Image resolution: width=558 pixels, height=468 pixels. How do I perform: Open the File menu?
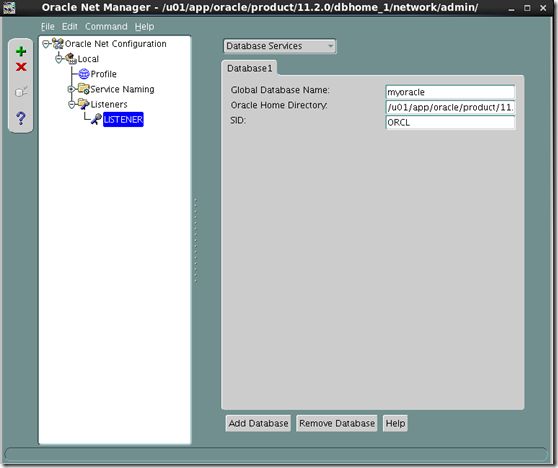pos(47,26)
